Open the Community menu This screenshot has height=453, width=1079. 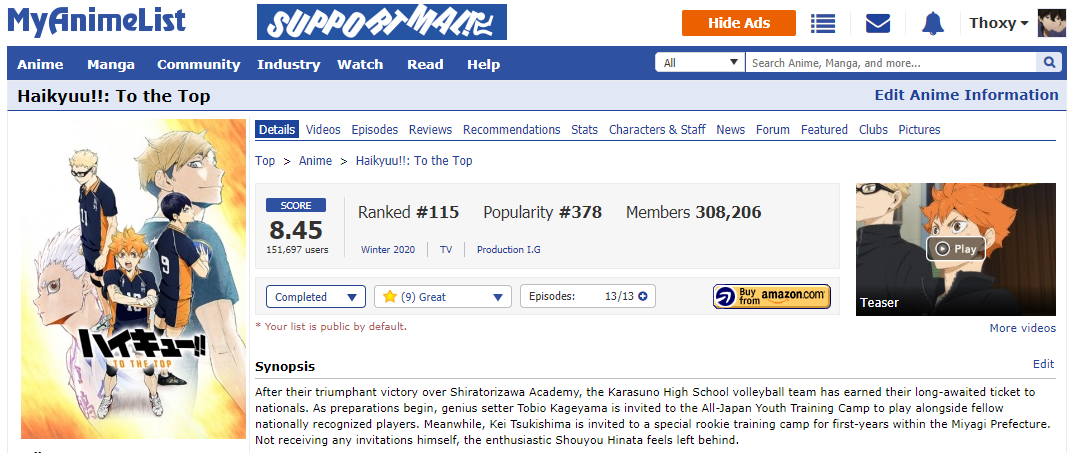point(198,65)
